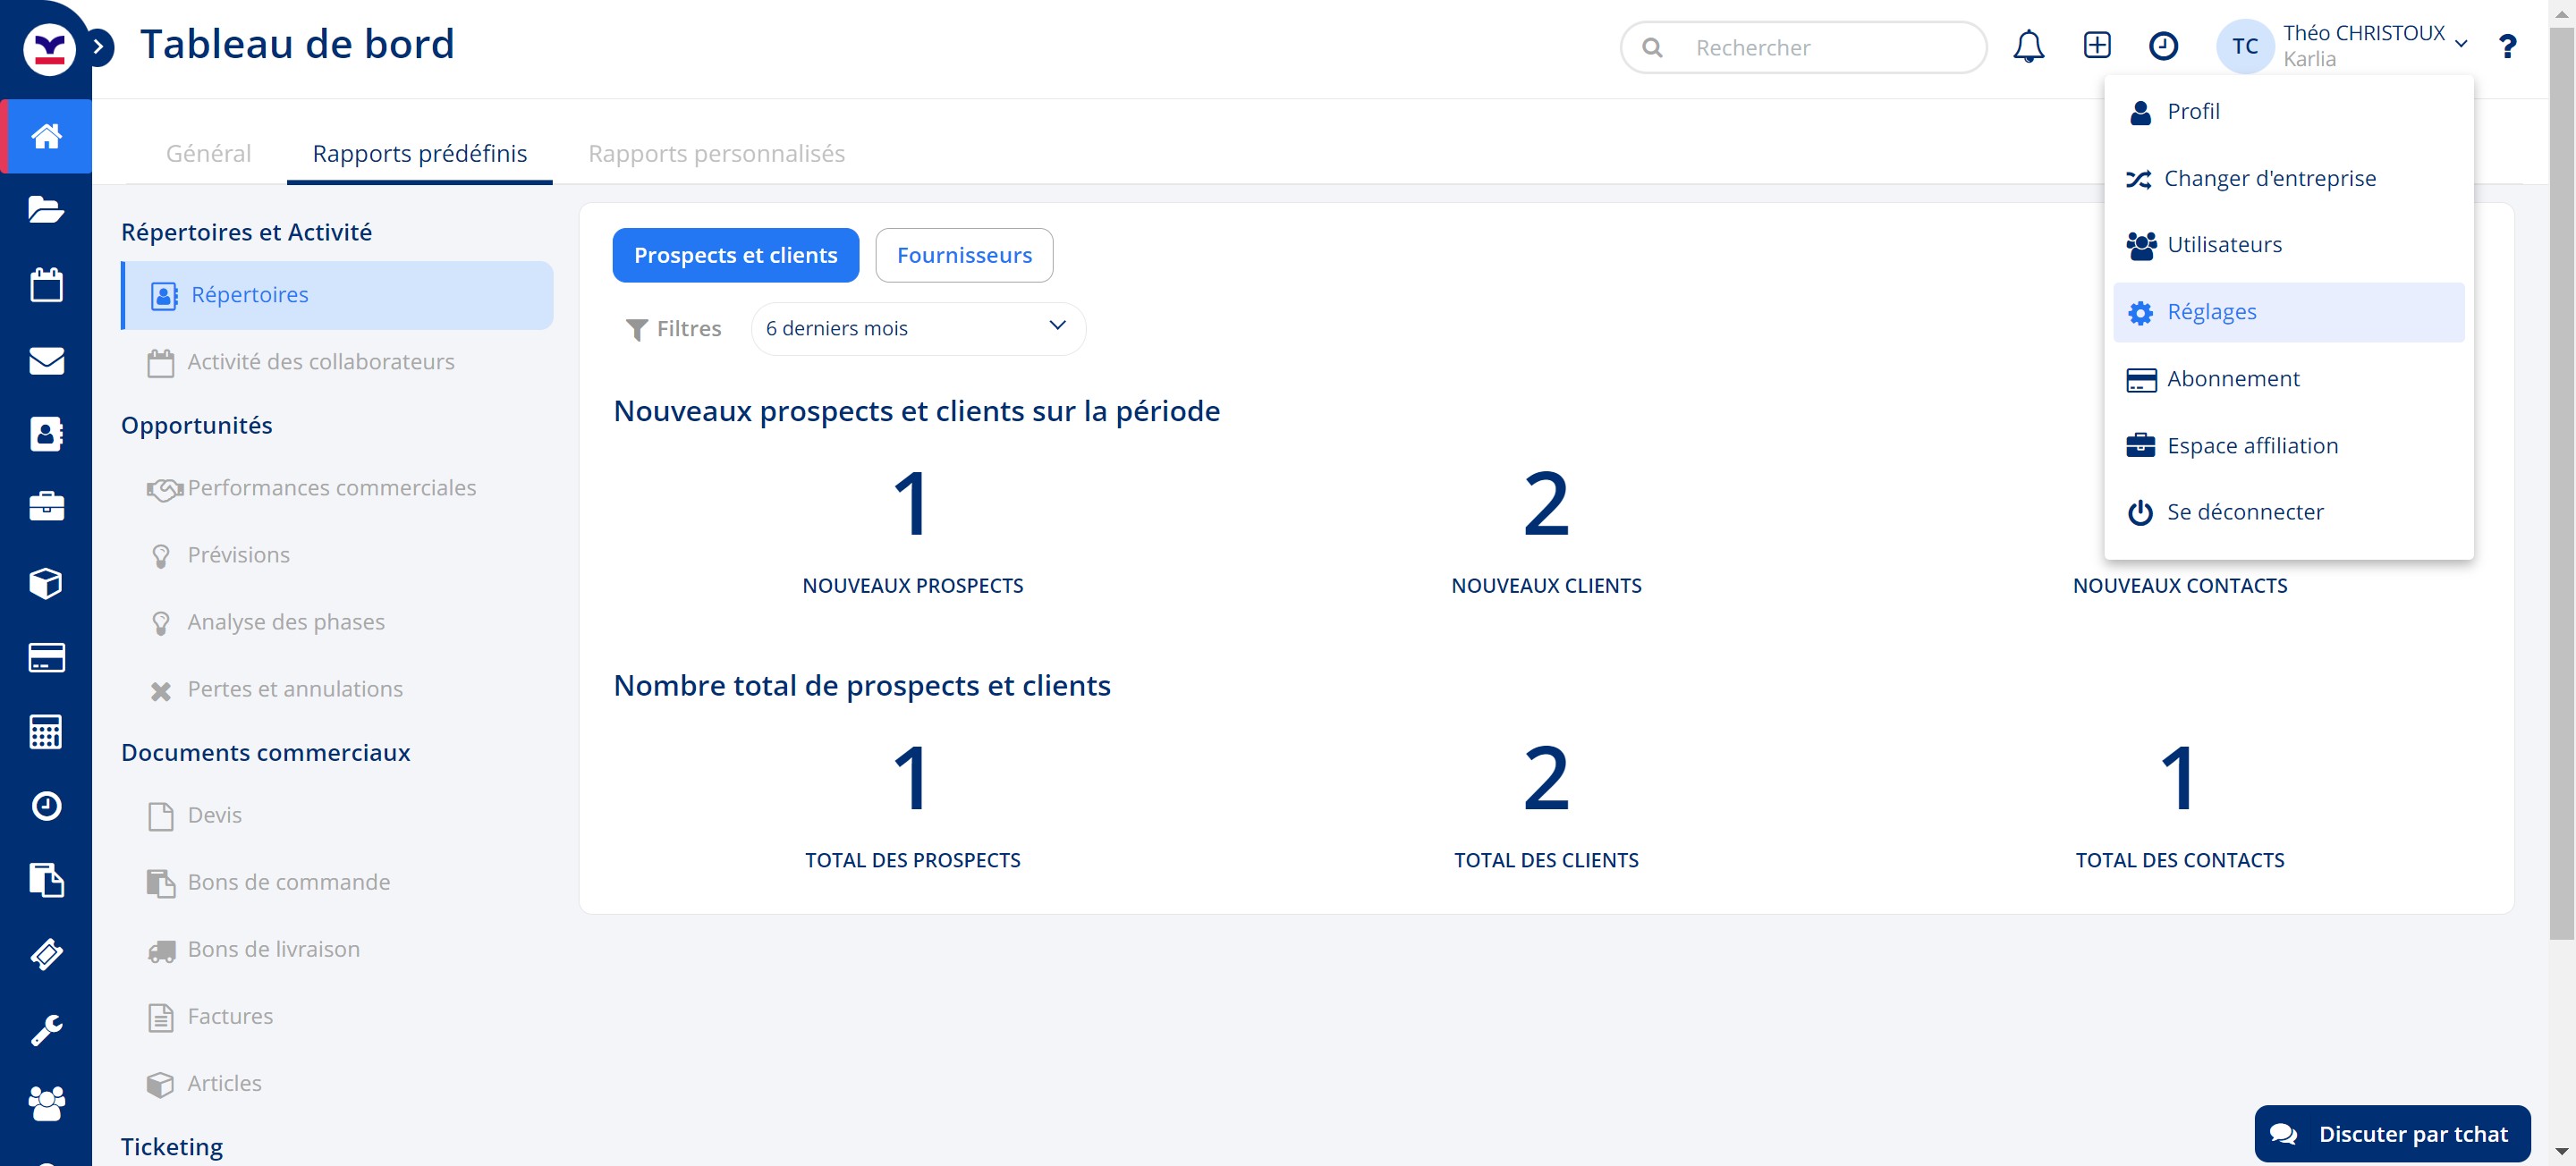Viewport: 2576px width, 1166px height.
Task: Click the quick add plus icon
Action: click(2097, 46)
